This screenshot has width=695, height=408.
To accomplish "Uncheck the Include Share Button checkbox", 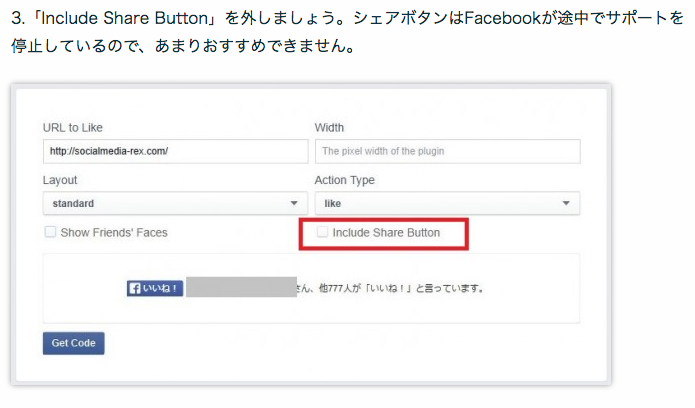I will point(322,232).
